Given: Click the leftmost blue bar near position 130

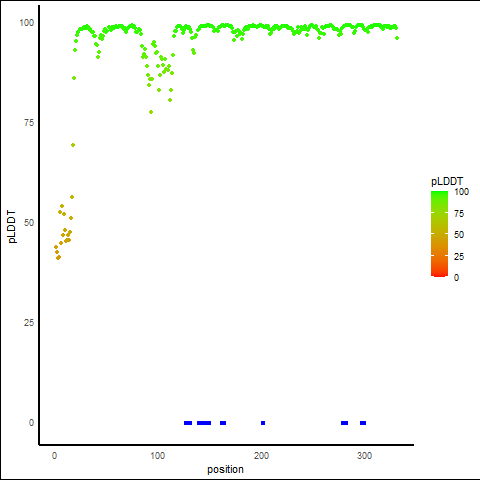Looking at the screenshot, I should pyautogui.click(x=188, y=423).
